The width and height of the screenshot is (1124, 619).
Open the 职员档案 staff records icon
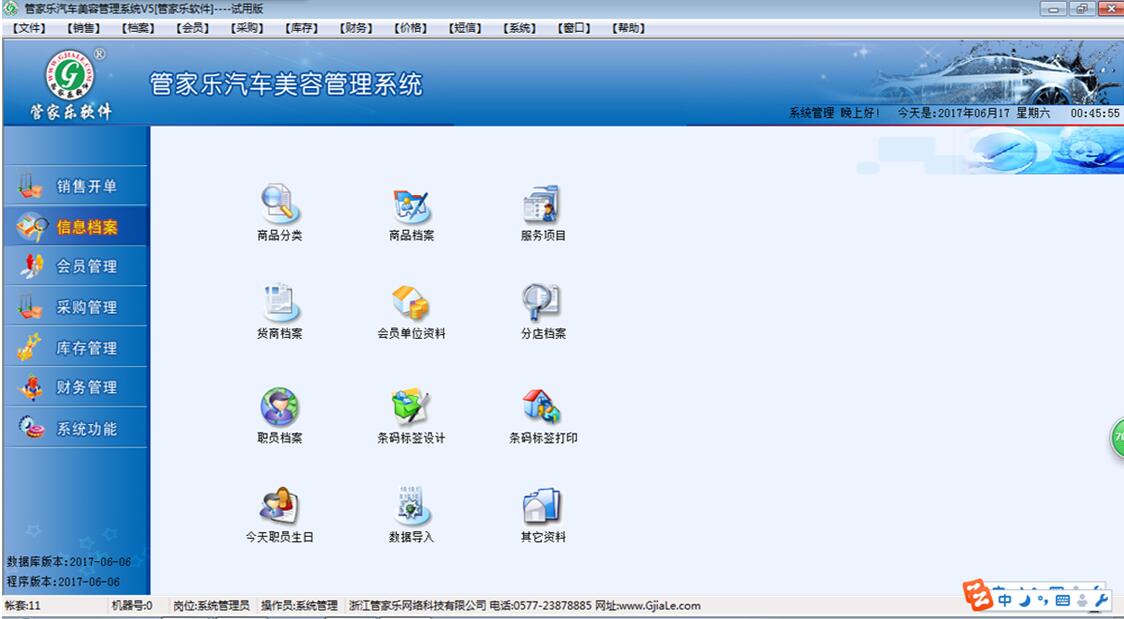pyautogui.click(x=277, y=410)
